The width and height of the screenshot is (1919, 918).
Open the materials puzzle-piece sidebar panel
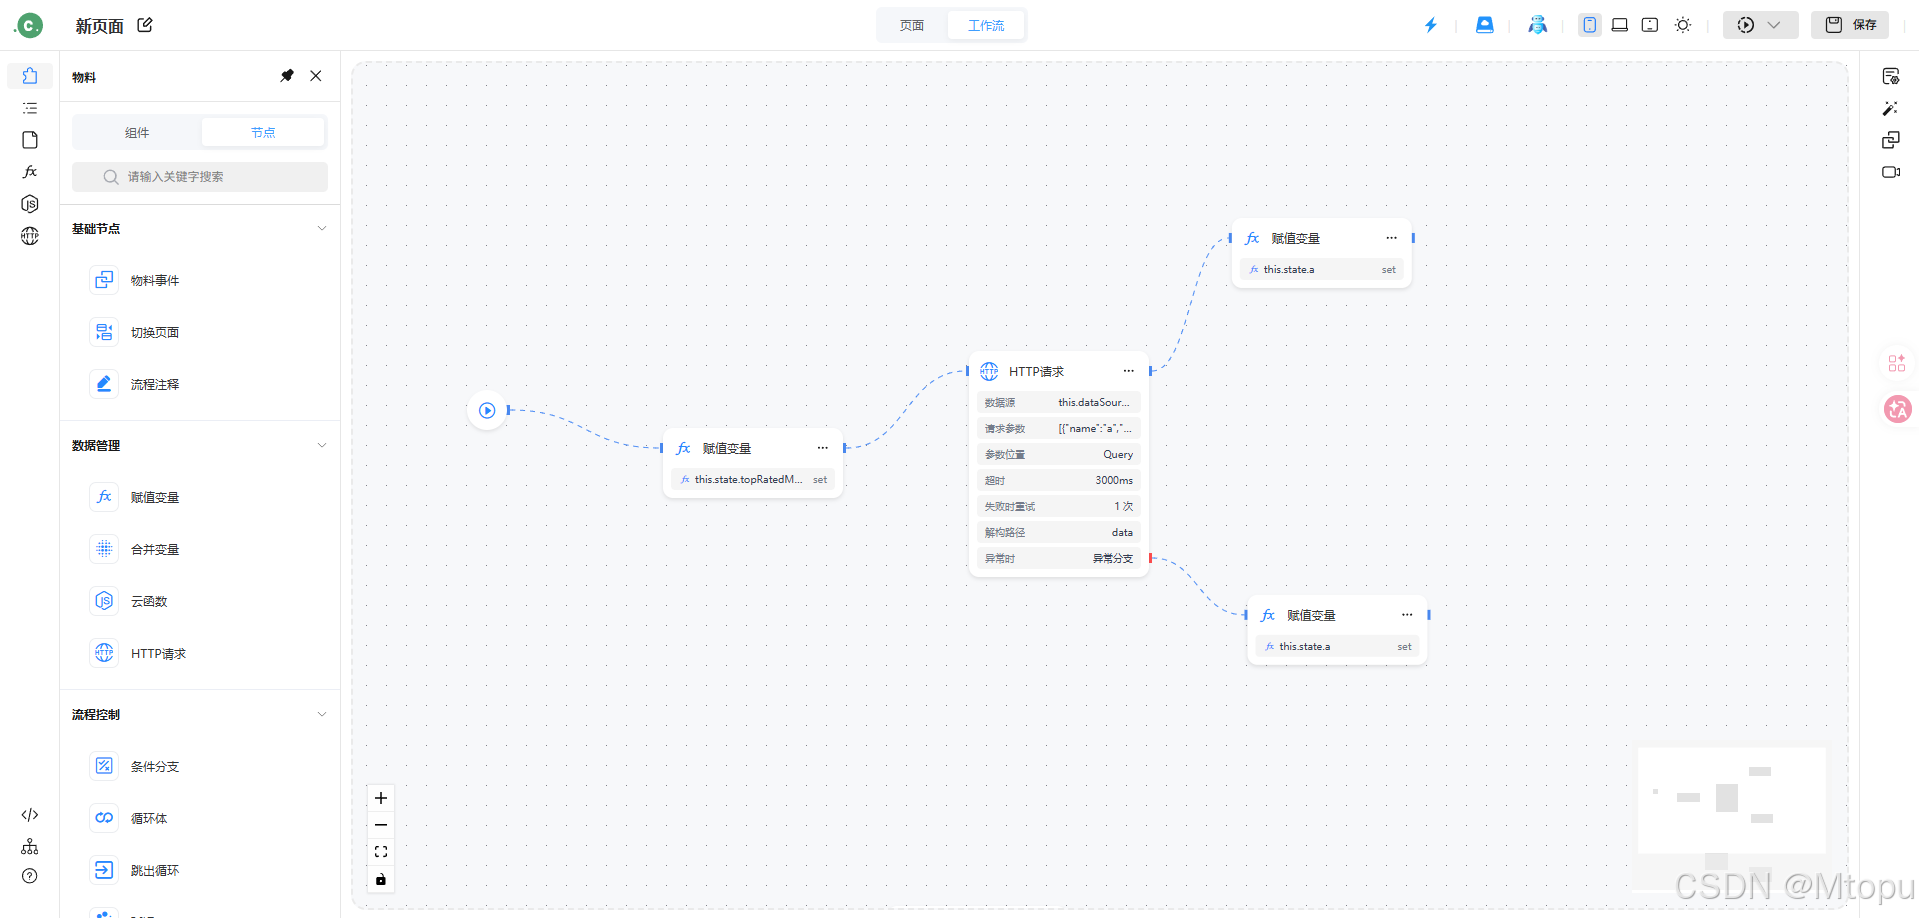(30, 76)
